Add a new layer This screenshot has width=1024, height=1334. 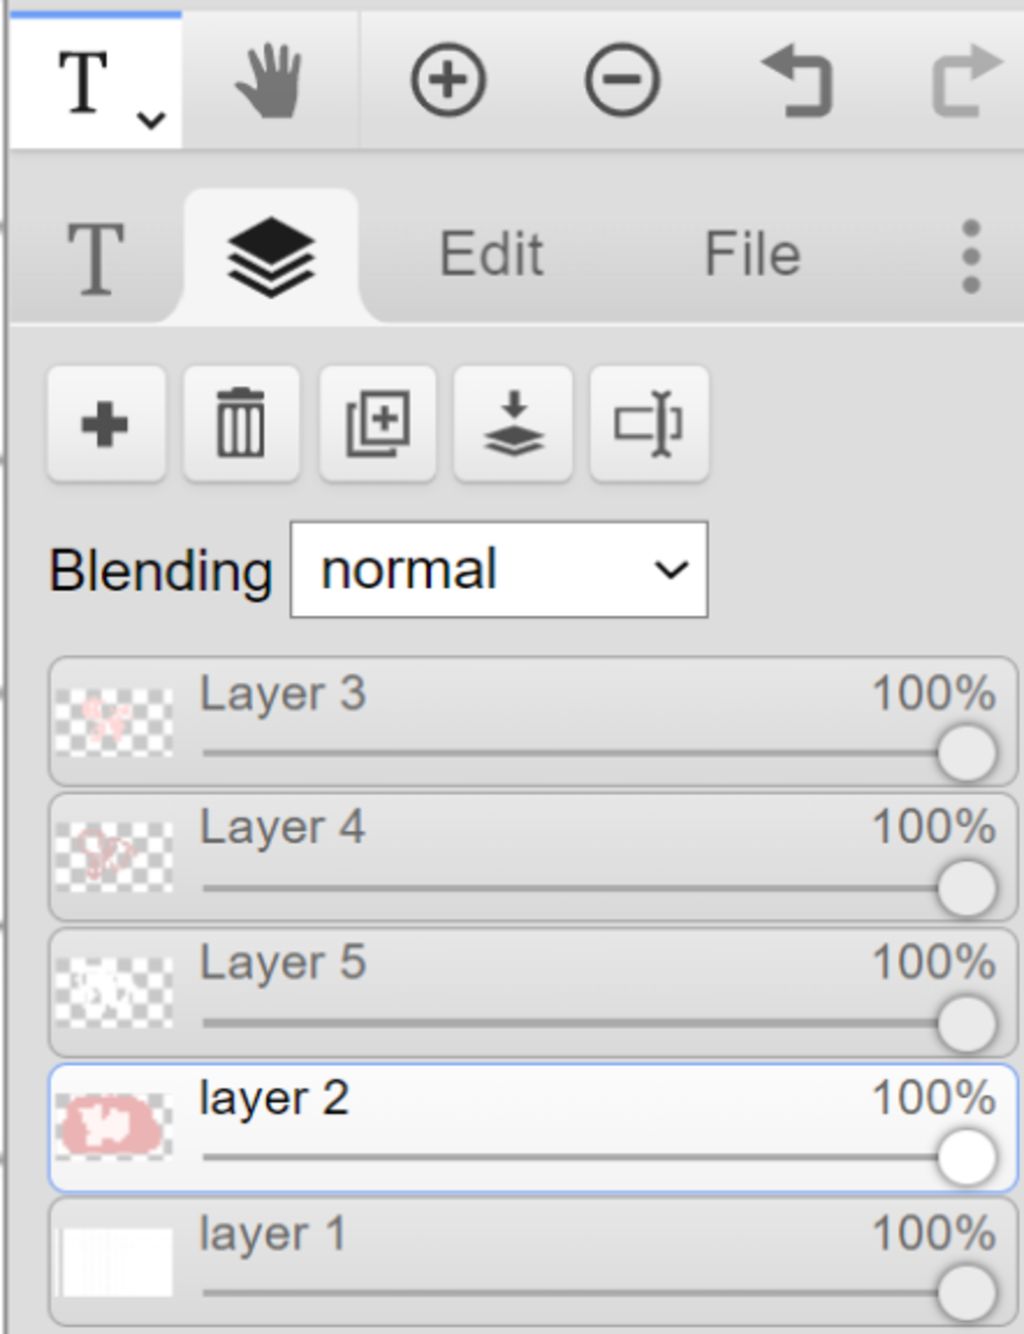[106, 424]
